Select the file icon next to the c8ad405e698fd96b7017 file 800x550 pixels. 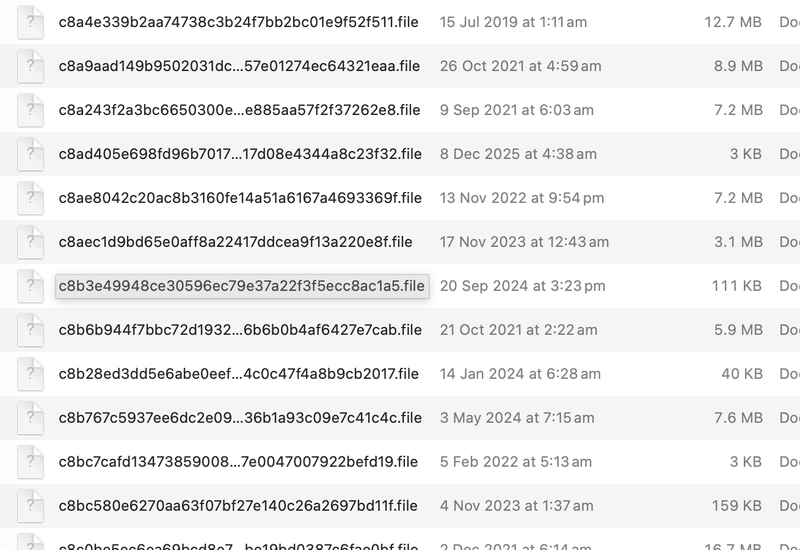tap(30, 154)
